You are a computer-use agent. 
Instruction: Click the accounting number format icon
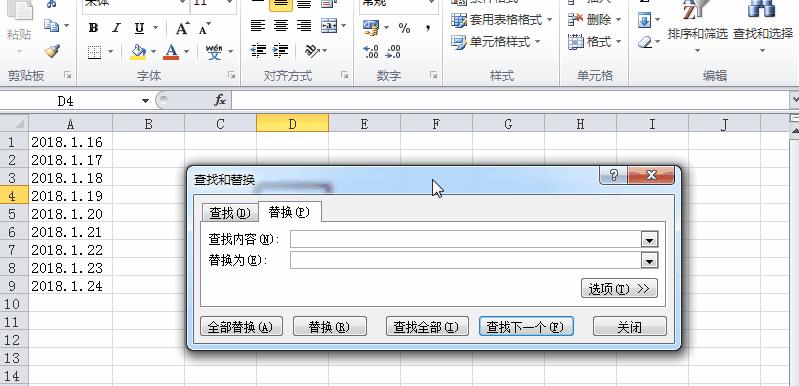tap(371, 28)
